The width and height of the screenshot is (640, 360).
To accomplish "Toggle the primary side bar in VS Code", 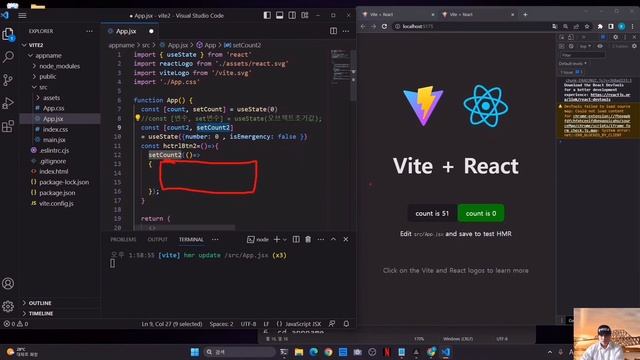I will (267, 16).
